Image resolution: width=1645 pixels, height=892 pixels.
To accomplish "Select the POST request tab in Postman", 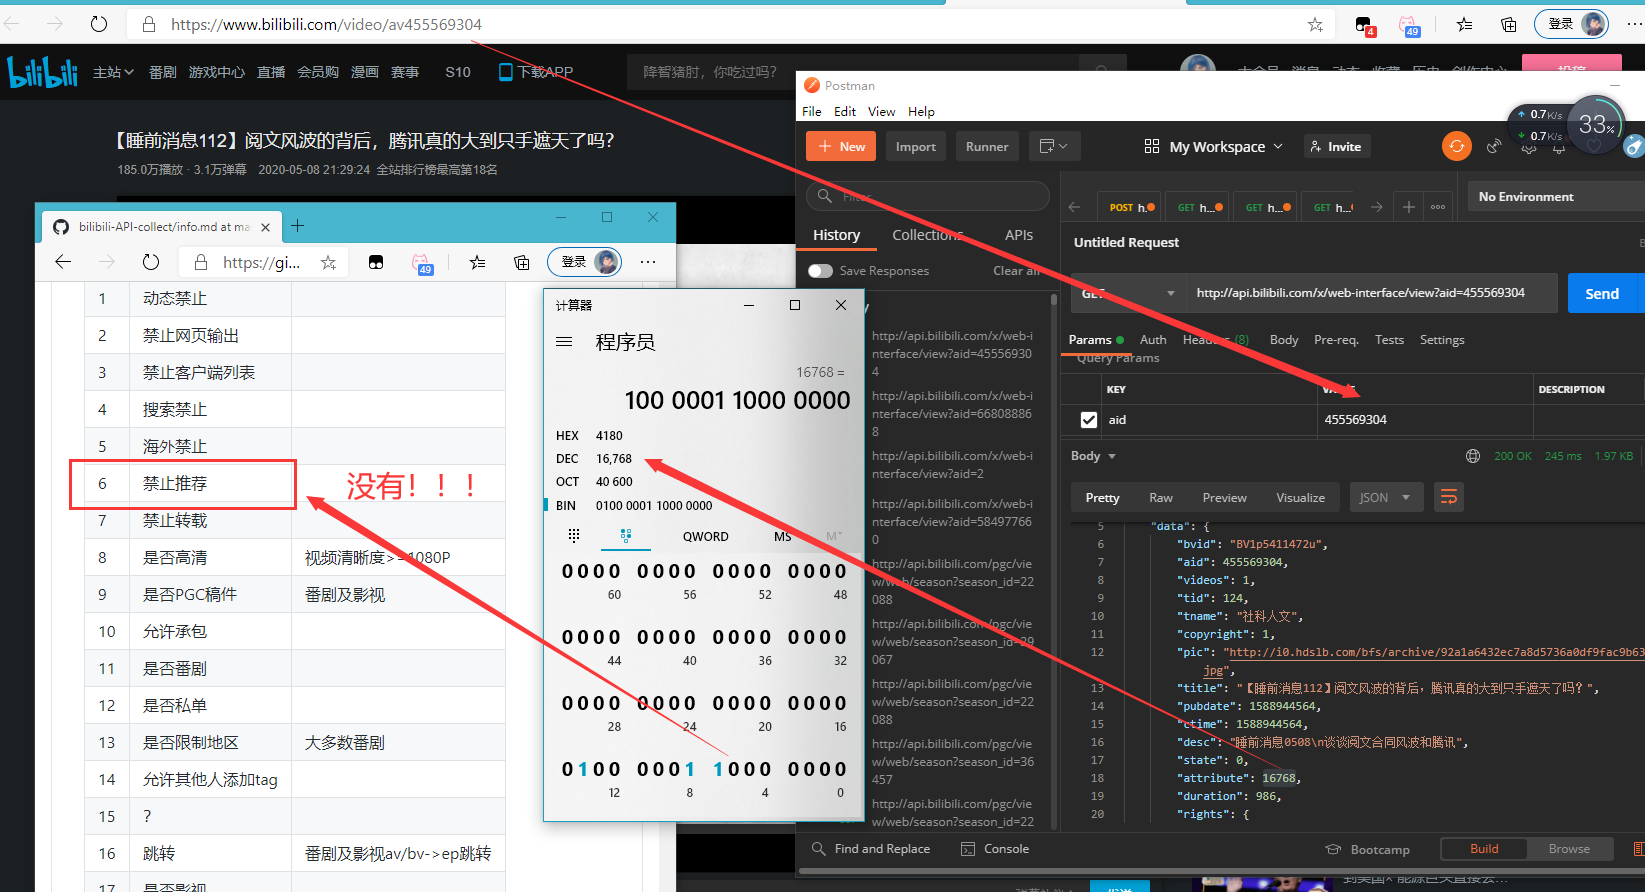I will (1130, 207).
